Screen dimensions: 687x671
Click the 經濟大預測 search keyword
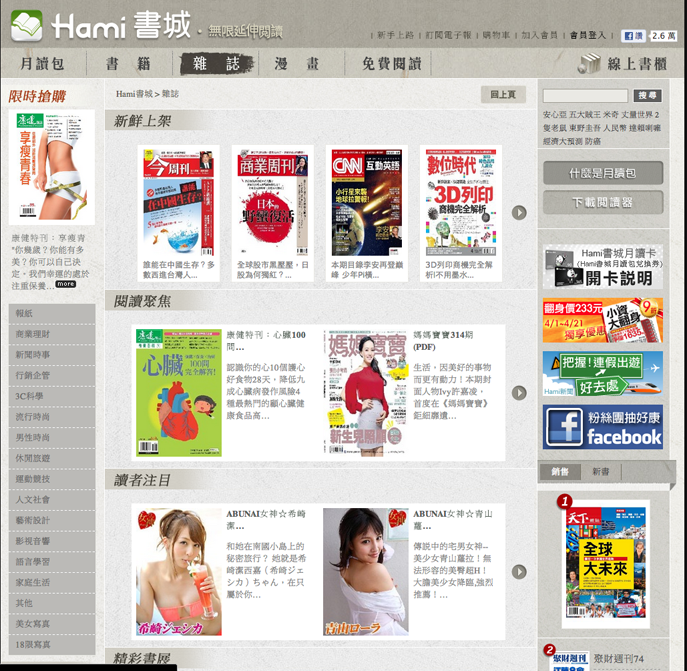[x=562, y=141]
